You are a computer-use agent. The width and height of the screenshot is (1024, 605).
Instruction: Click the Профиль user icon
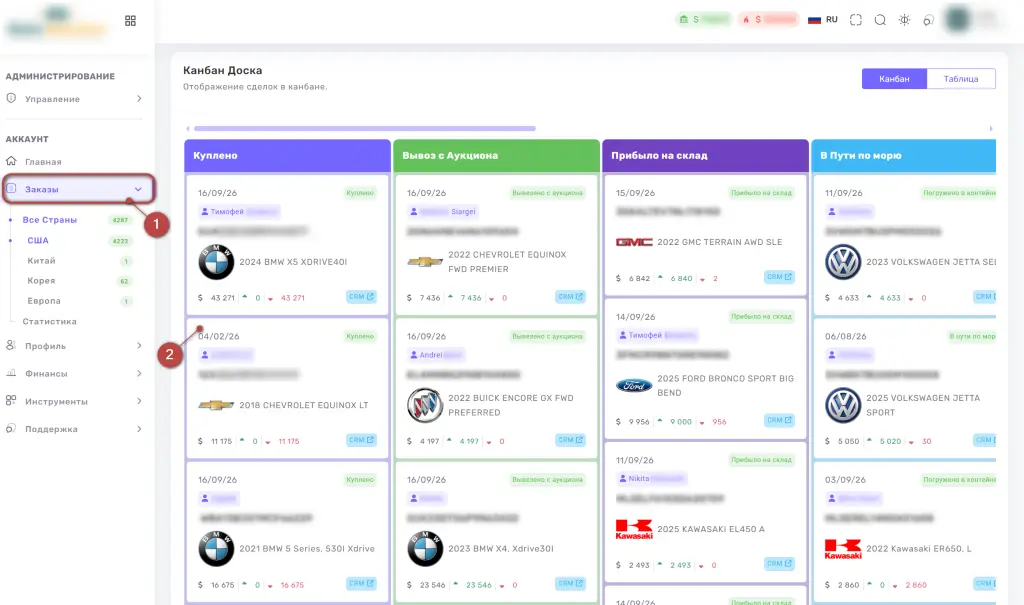[11, 345]
